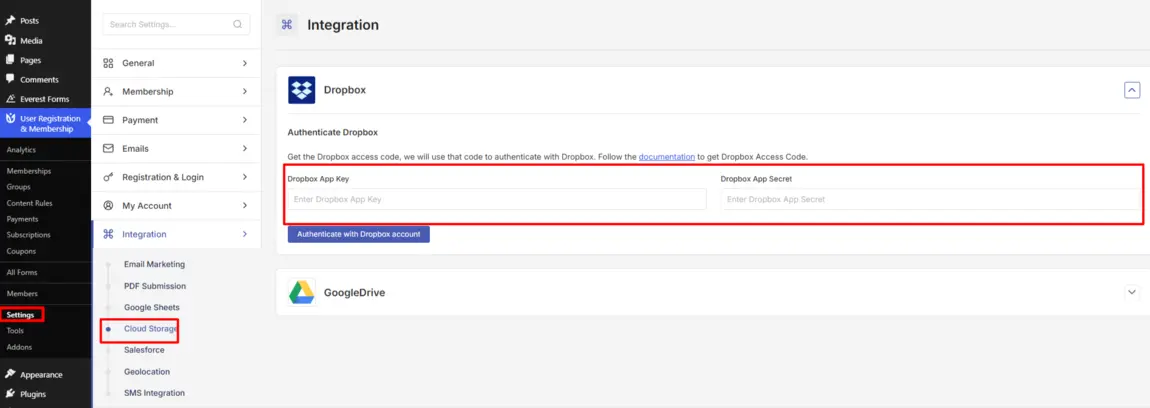Viewport: 1150px width, 408px height.
Task: Click the GoogleDrive section title
Action: pos(354,292)
